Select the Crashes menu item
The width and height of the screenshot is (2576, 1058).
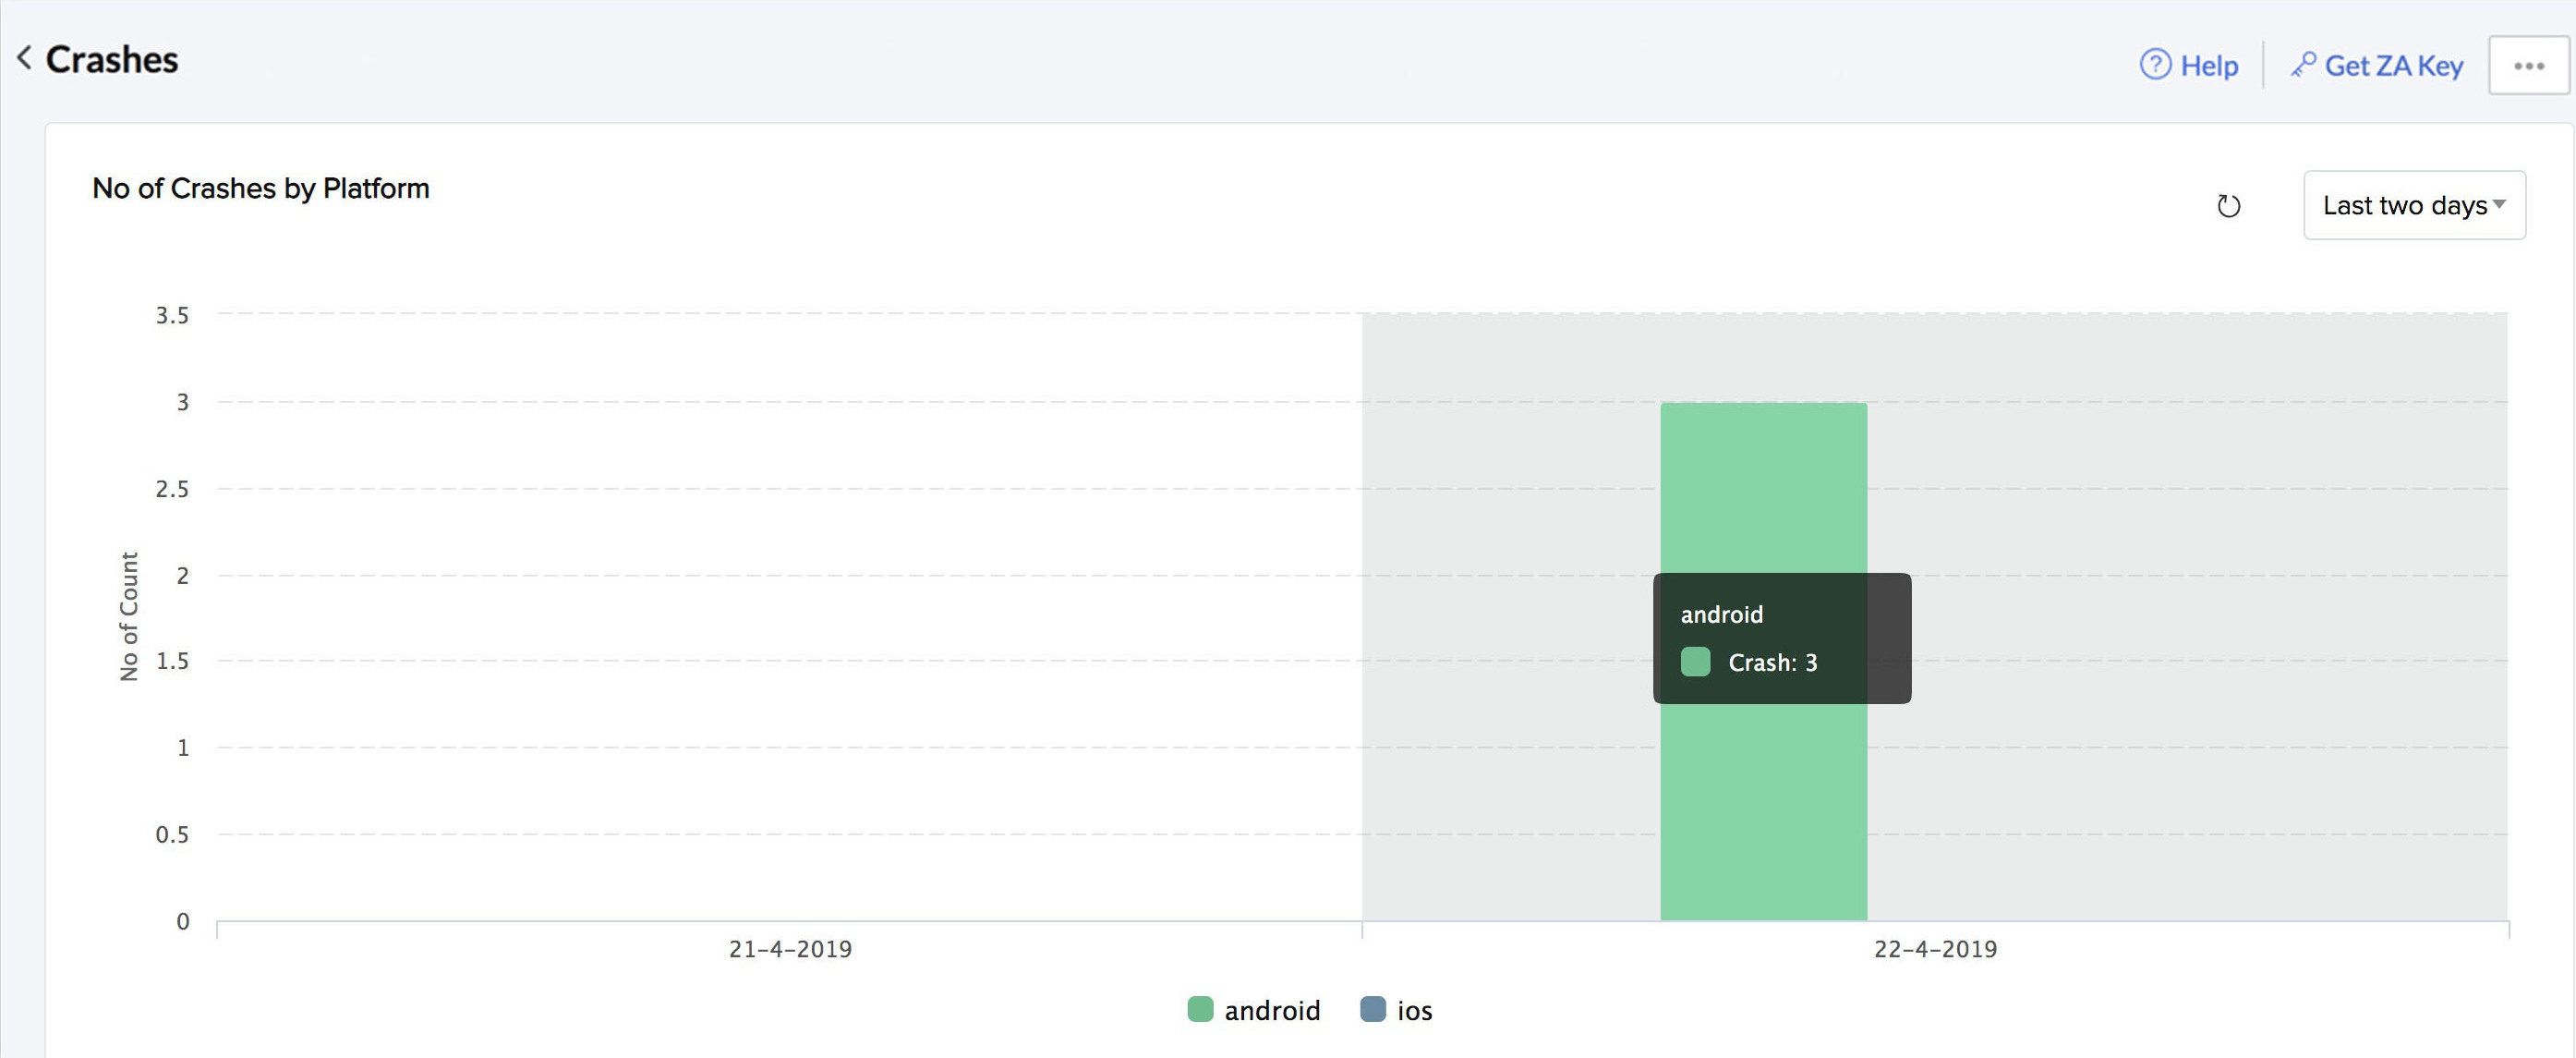[110, 59]
